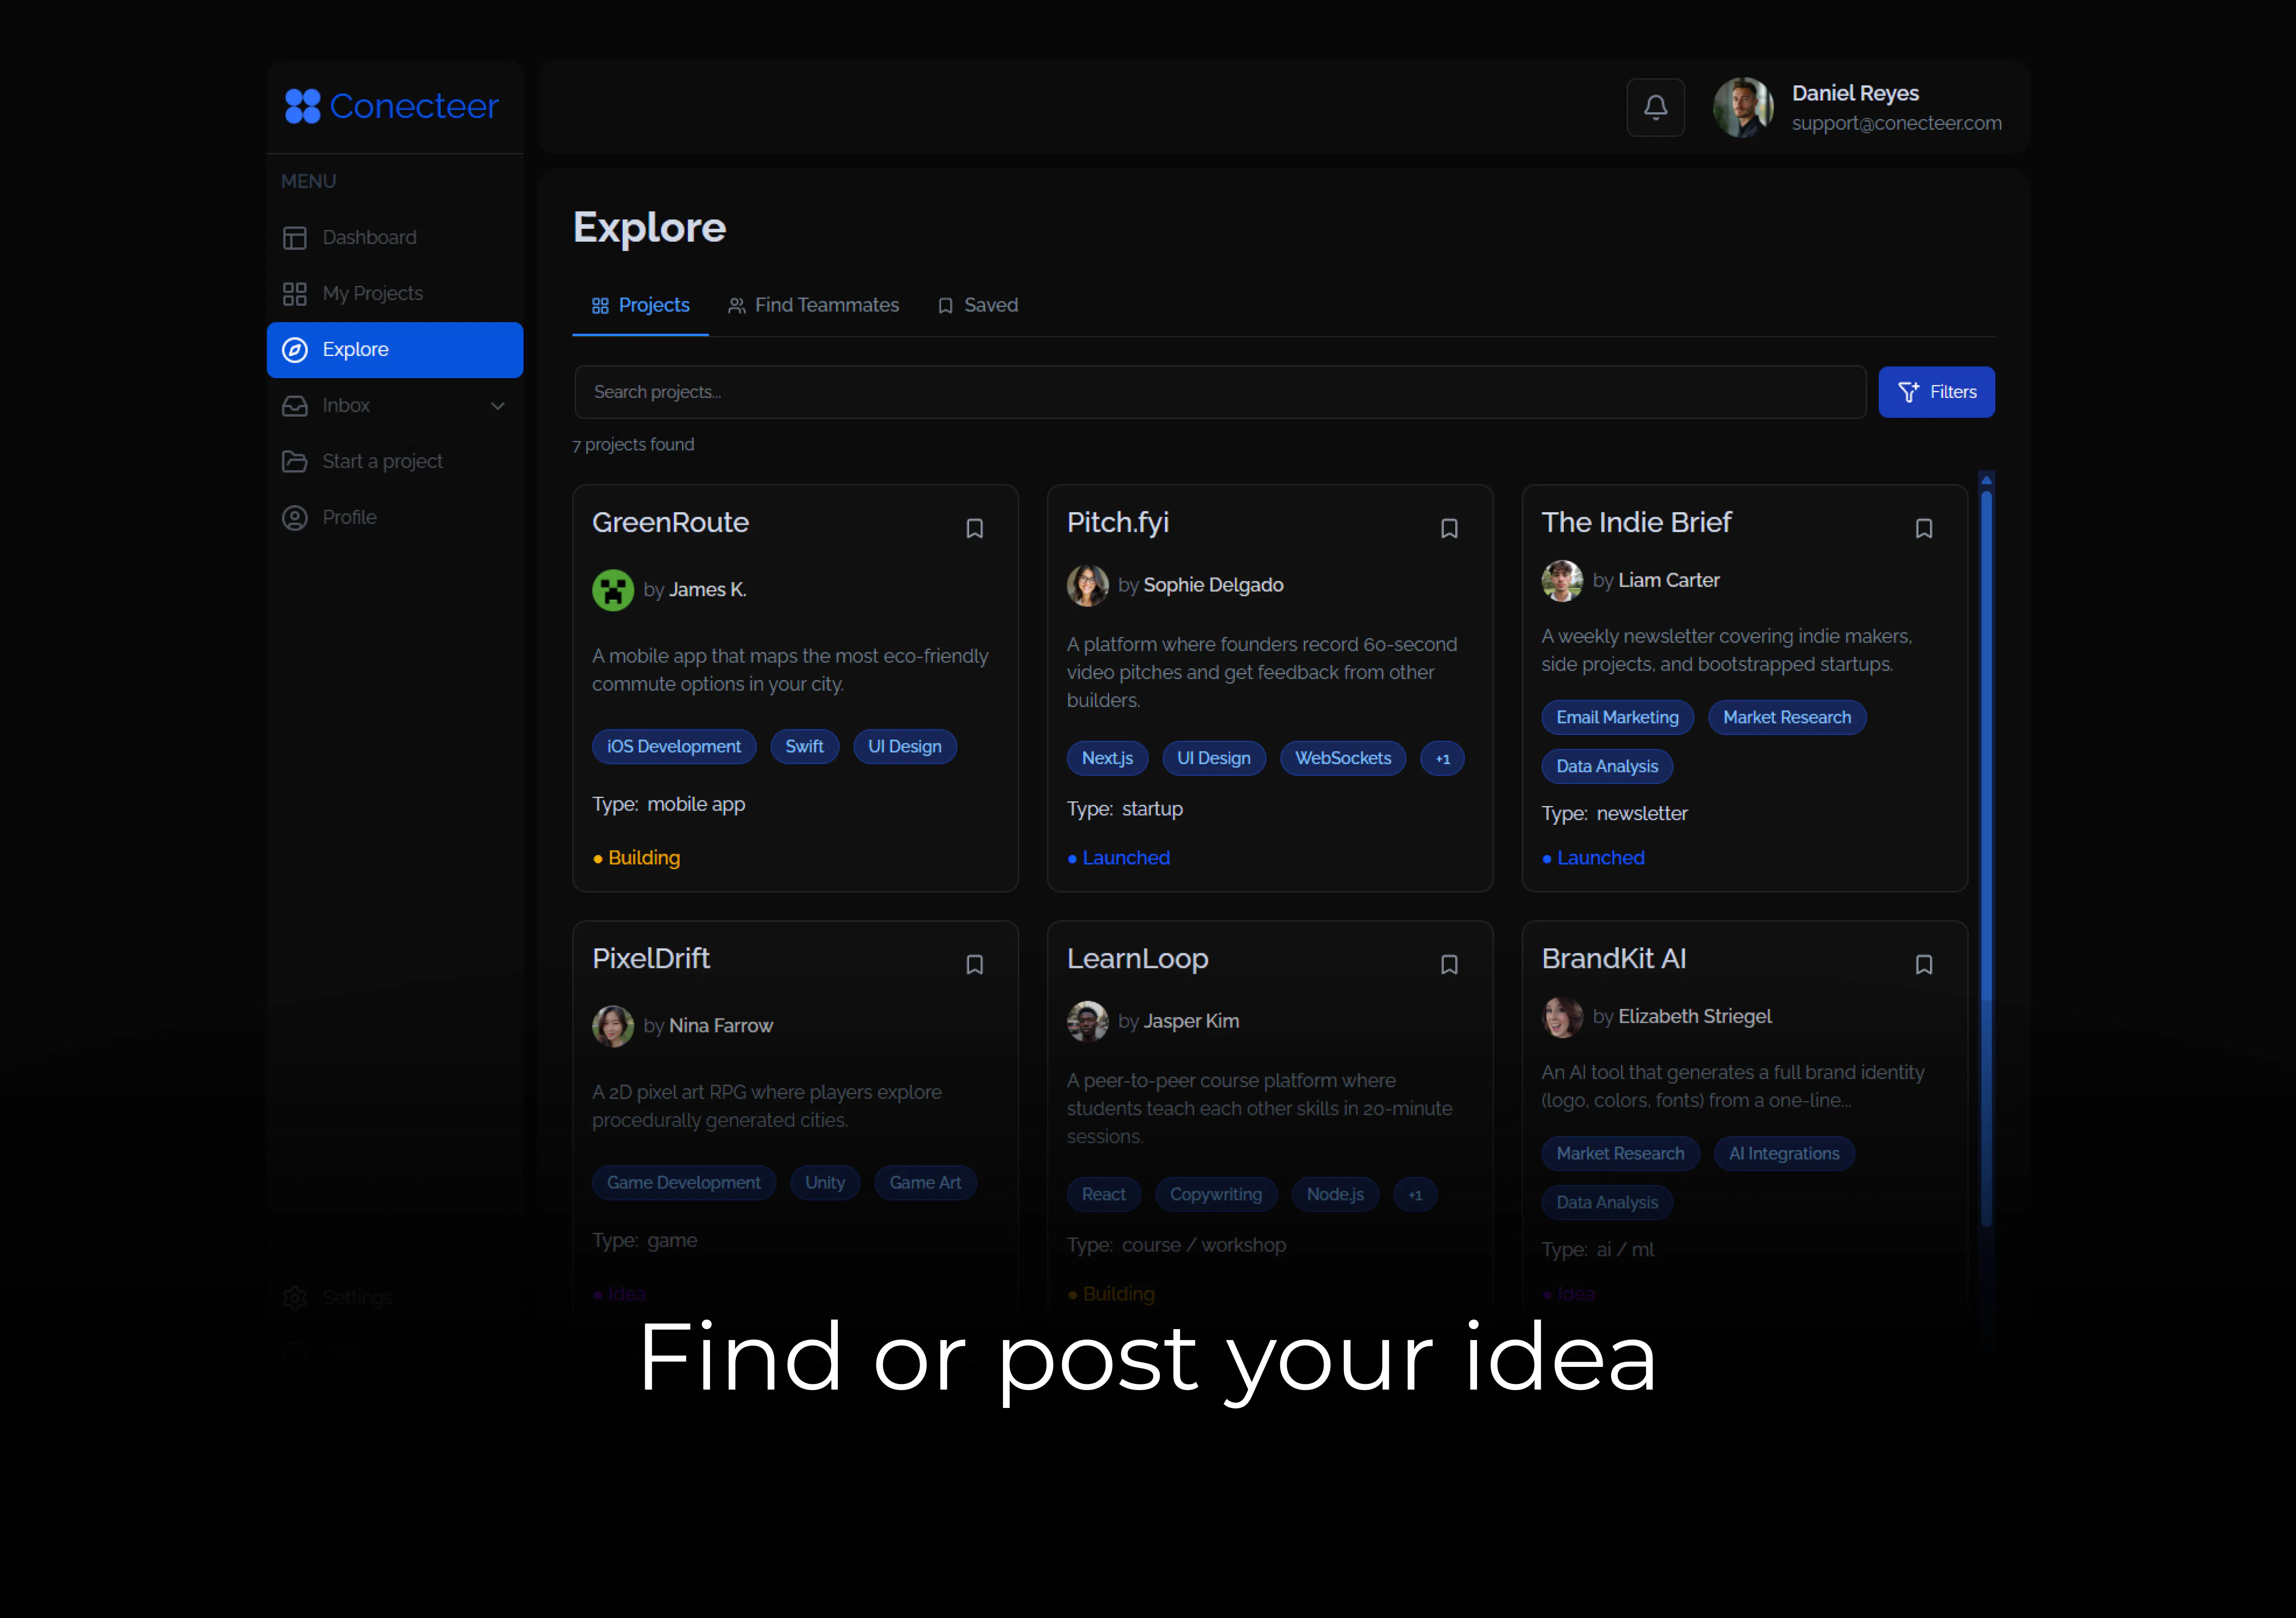Switch to the Saved tab
This screenshot has width=2296, height=1618.
(x=977, y=305)
